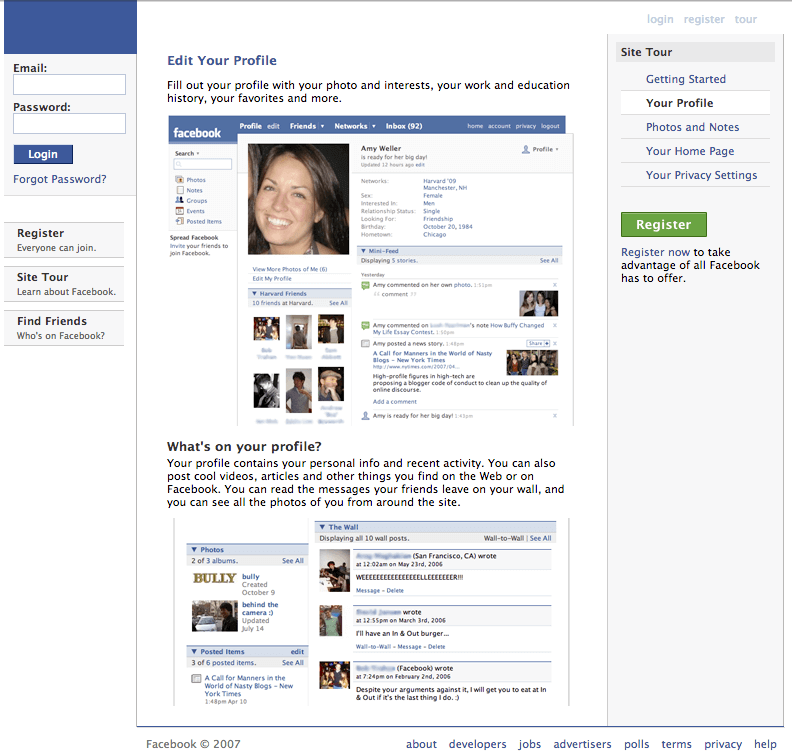Screen dimensions: 792x755
Task: Click the wall and photos screenshot
Action: (371, 612)
